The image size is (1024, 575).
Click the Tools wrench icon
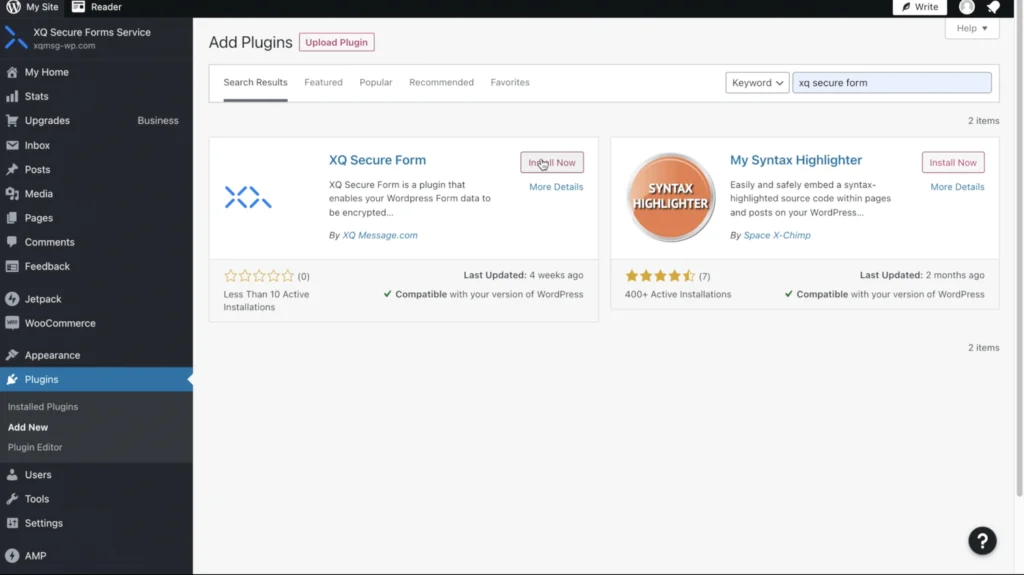12,499
